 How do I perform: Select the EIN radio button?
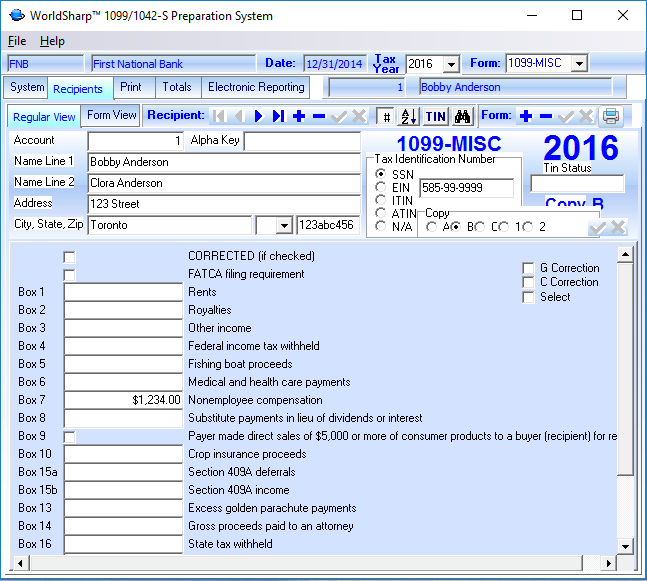pos(380,187)
